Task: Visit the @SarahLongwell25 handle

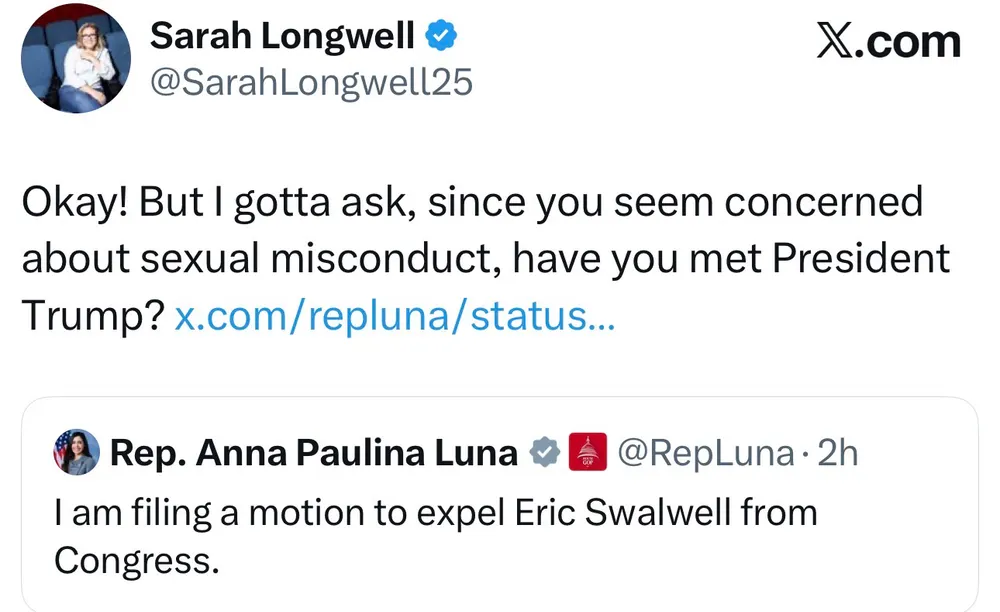Action: click(x=310, y=83)
